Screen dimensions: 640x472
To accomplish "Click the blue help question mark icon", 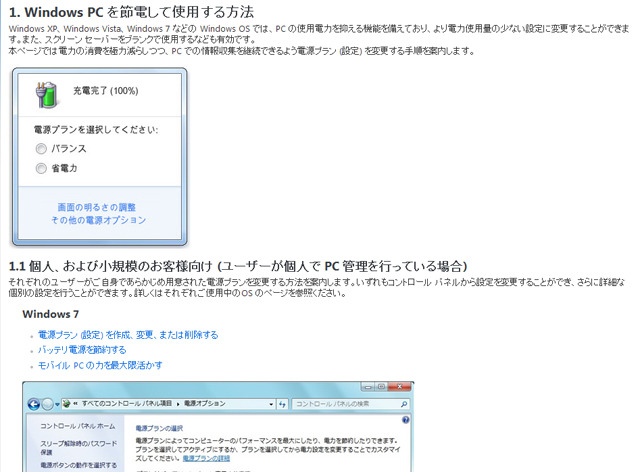I will tap(405, 420).
